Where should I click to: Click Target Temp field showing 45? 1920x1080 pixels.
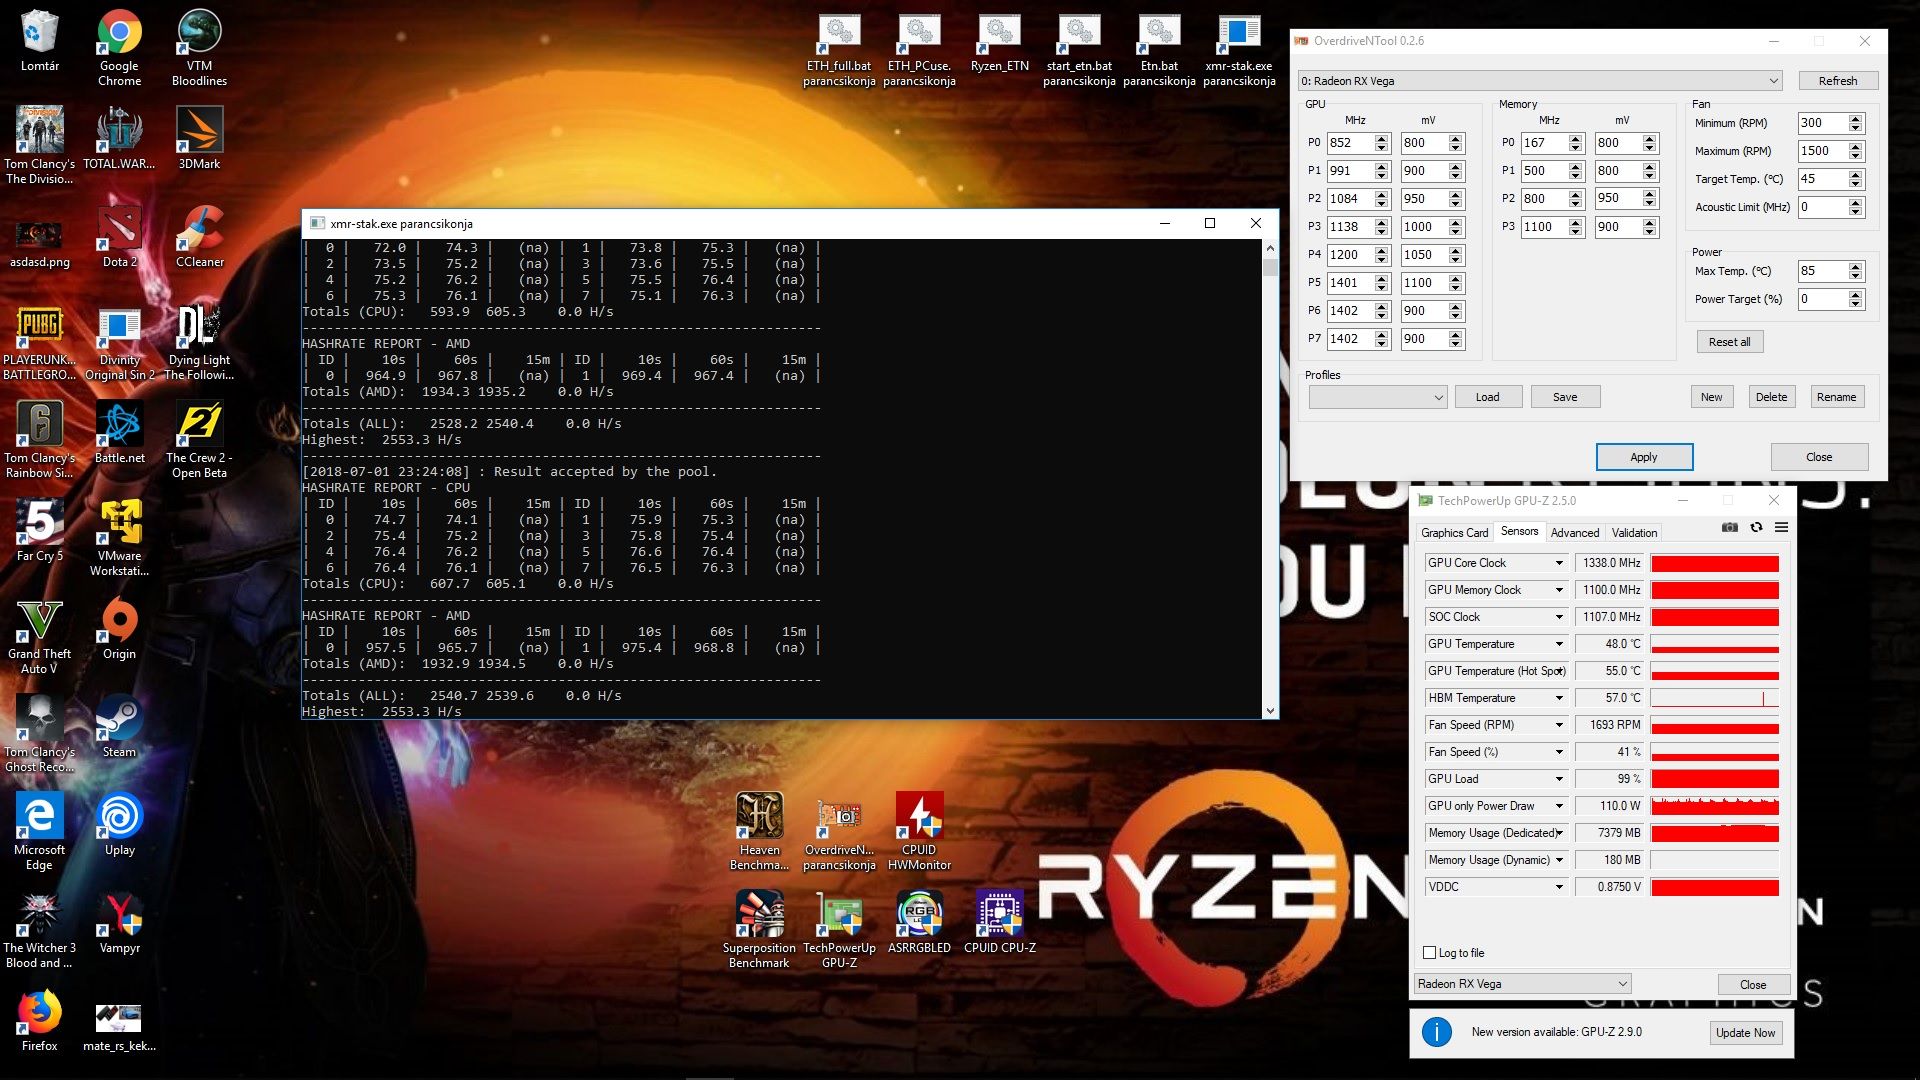(x=1821, y=179)
